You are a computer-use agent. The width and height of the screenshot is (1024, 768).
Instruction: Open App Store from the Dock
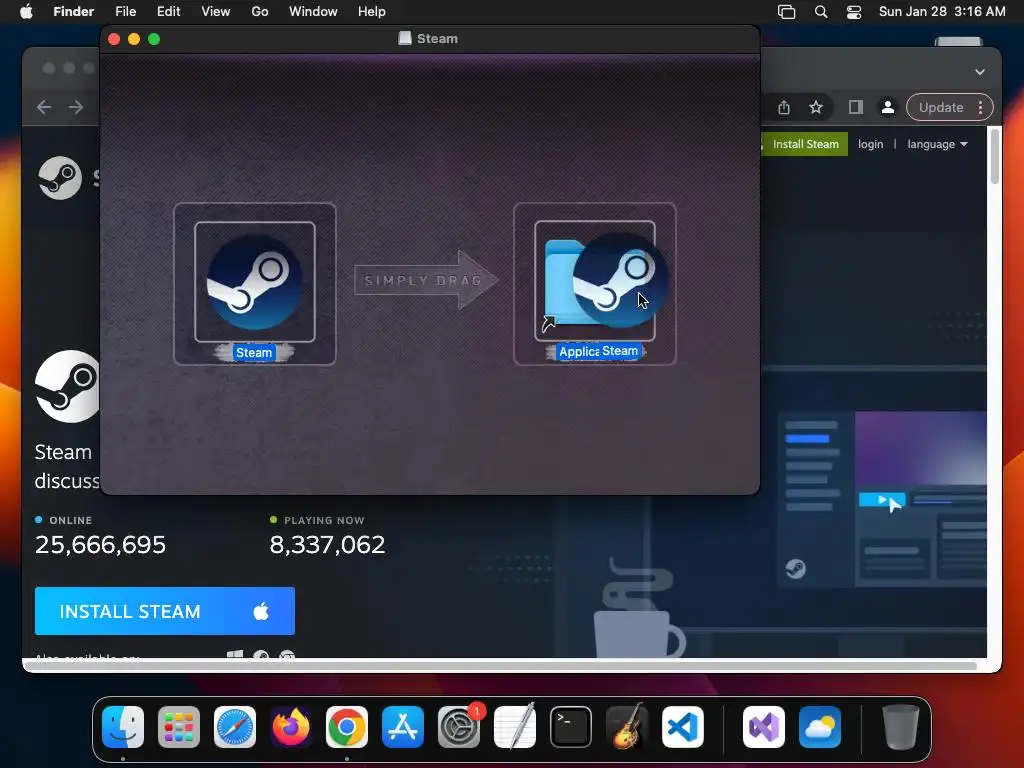tap(402, 727)
